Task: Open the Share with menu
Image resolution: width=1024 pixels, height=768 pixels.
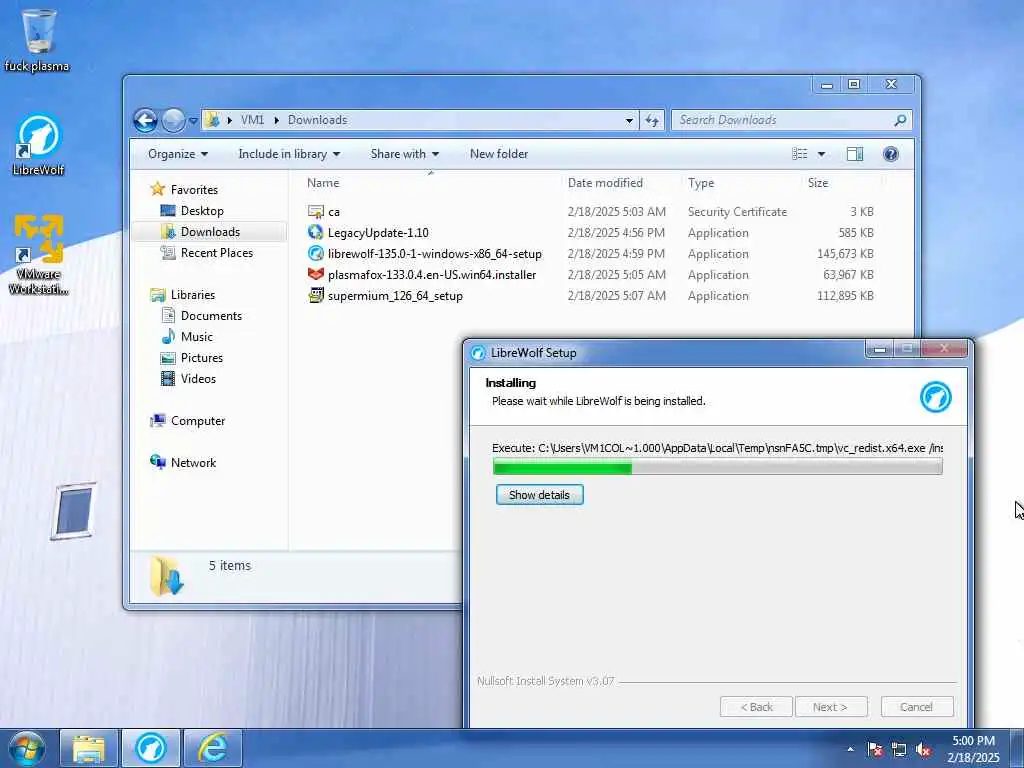Action: (x=405, y=154)
